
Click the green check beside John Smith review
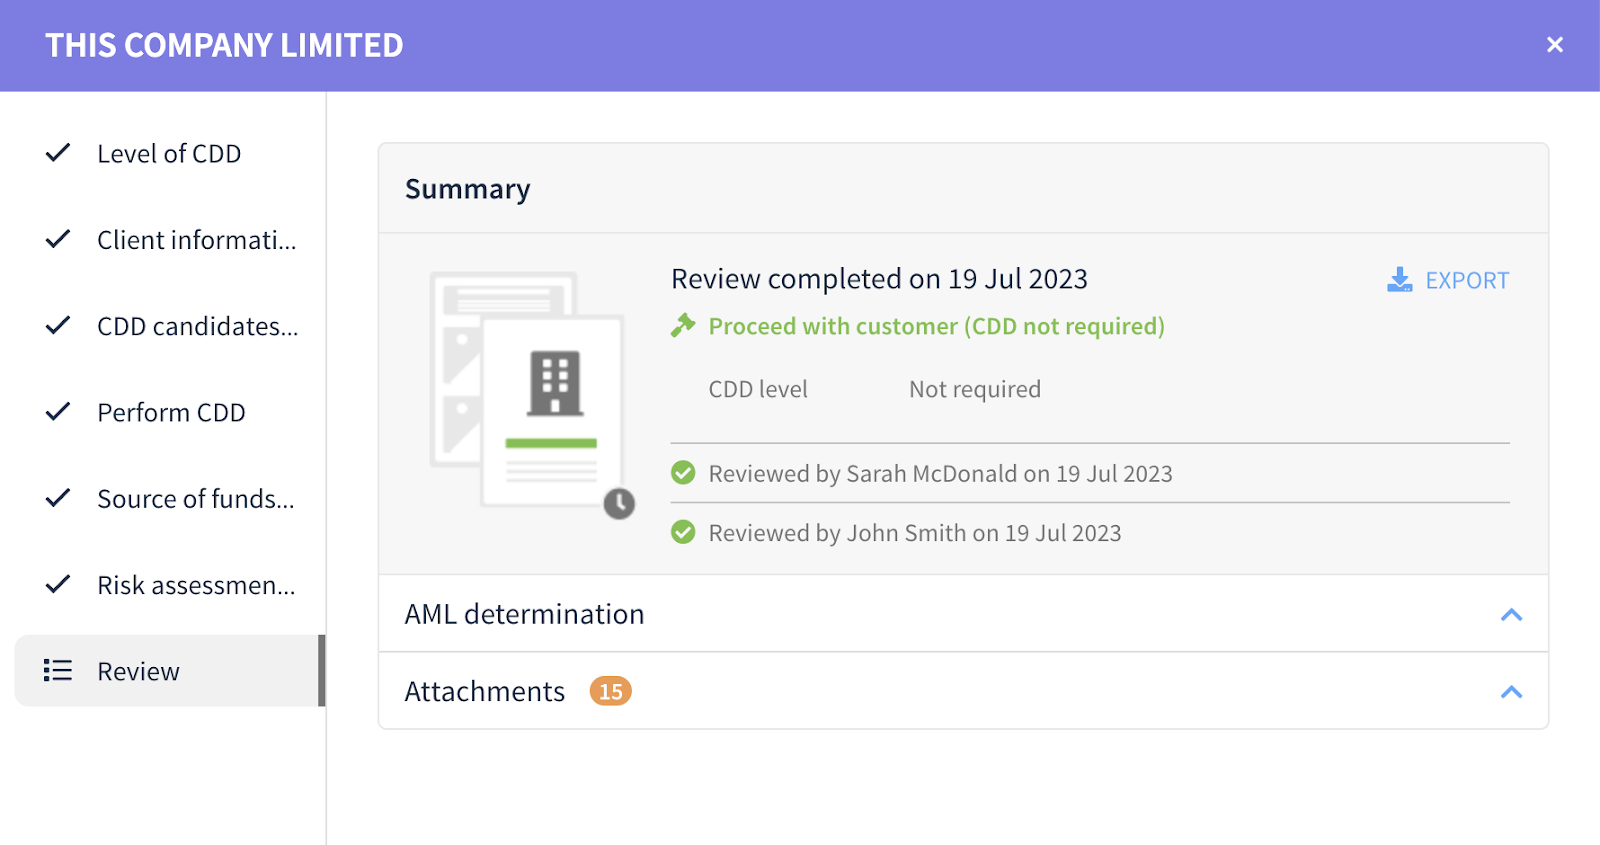(683, 532)
